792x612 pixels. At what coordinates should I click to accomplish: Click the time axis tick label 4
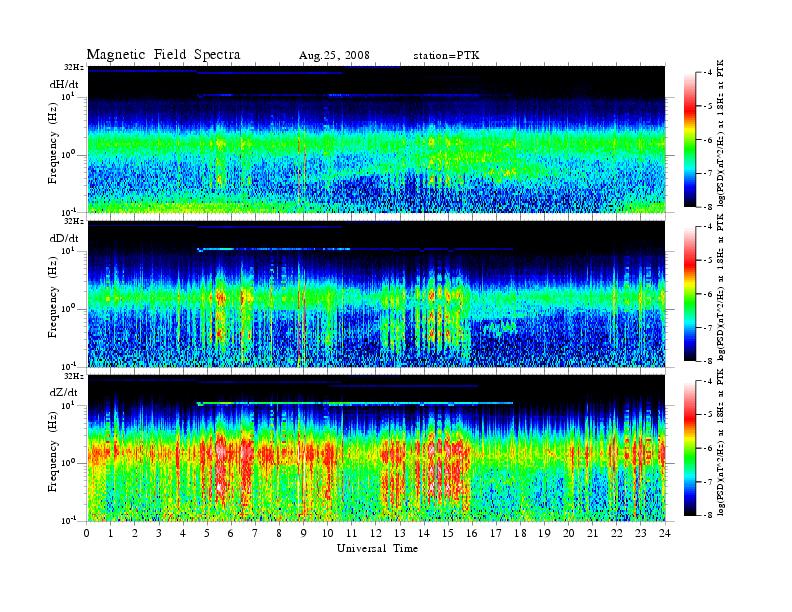[x=183, y=533]
